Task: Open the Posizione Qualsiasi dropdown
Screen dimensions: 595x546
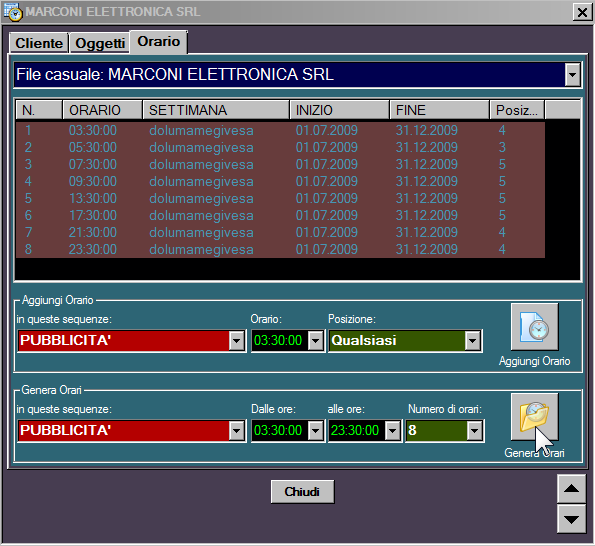Action: 472,341
